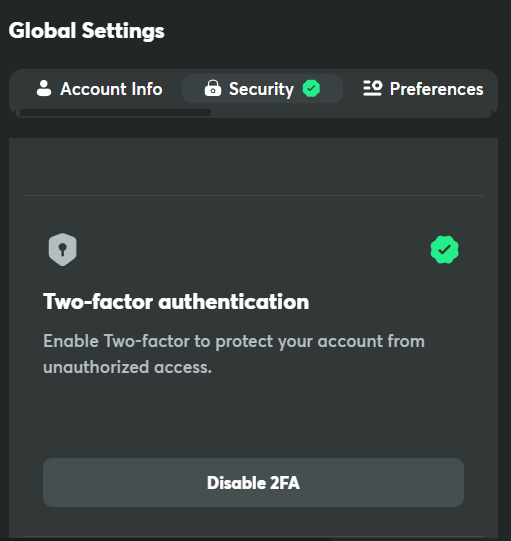This screenshot has width=511, height=541.
Task: Click the words unauthorized access
Action: (127, 367)
